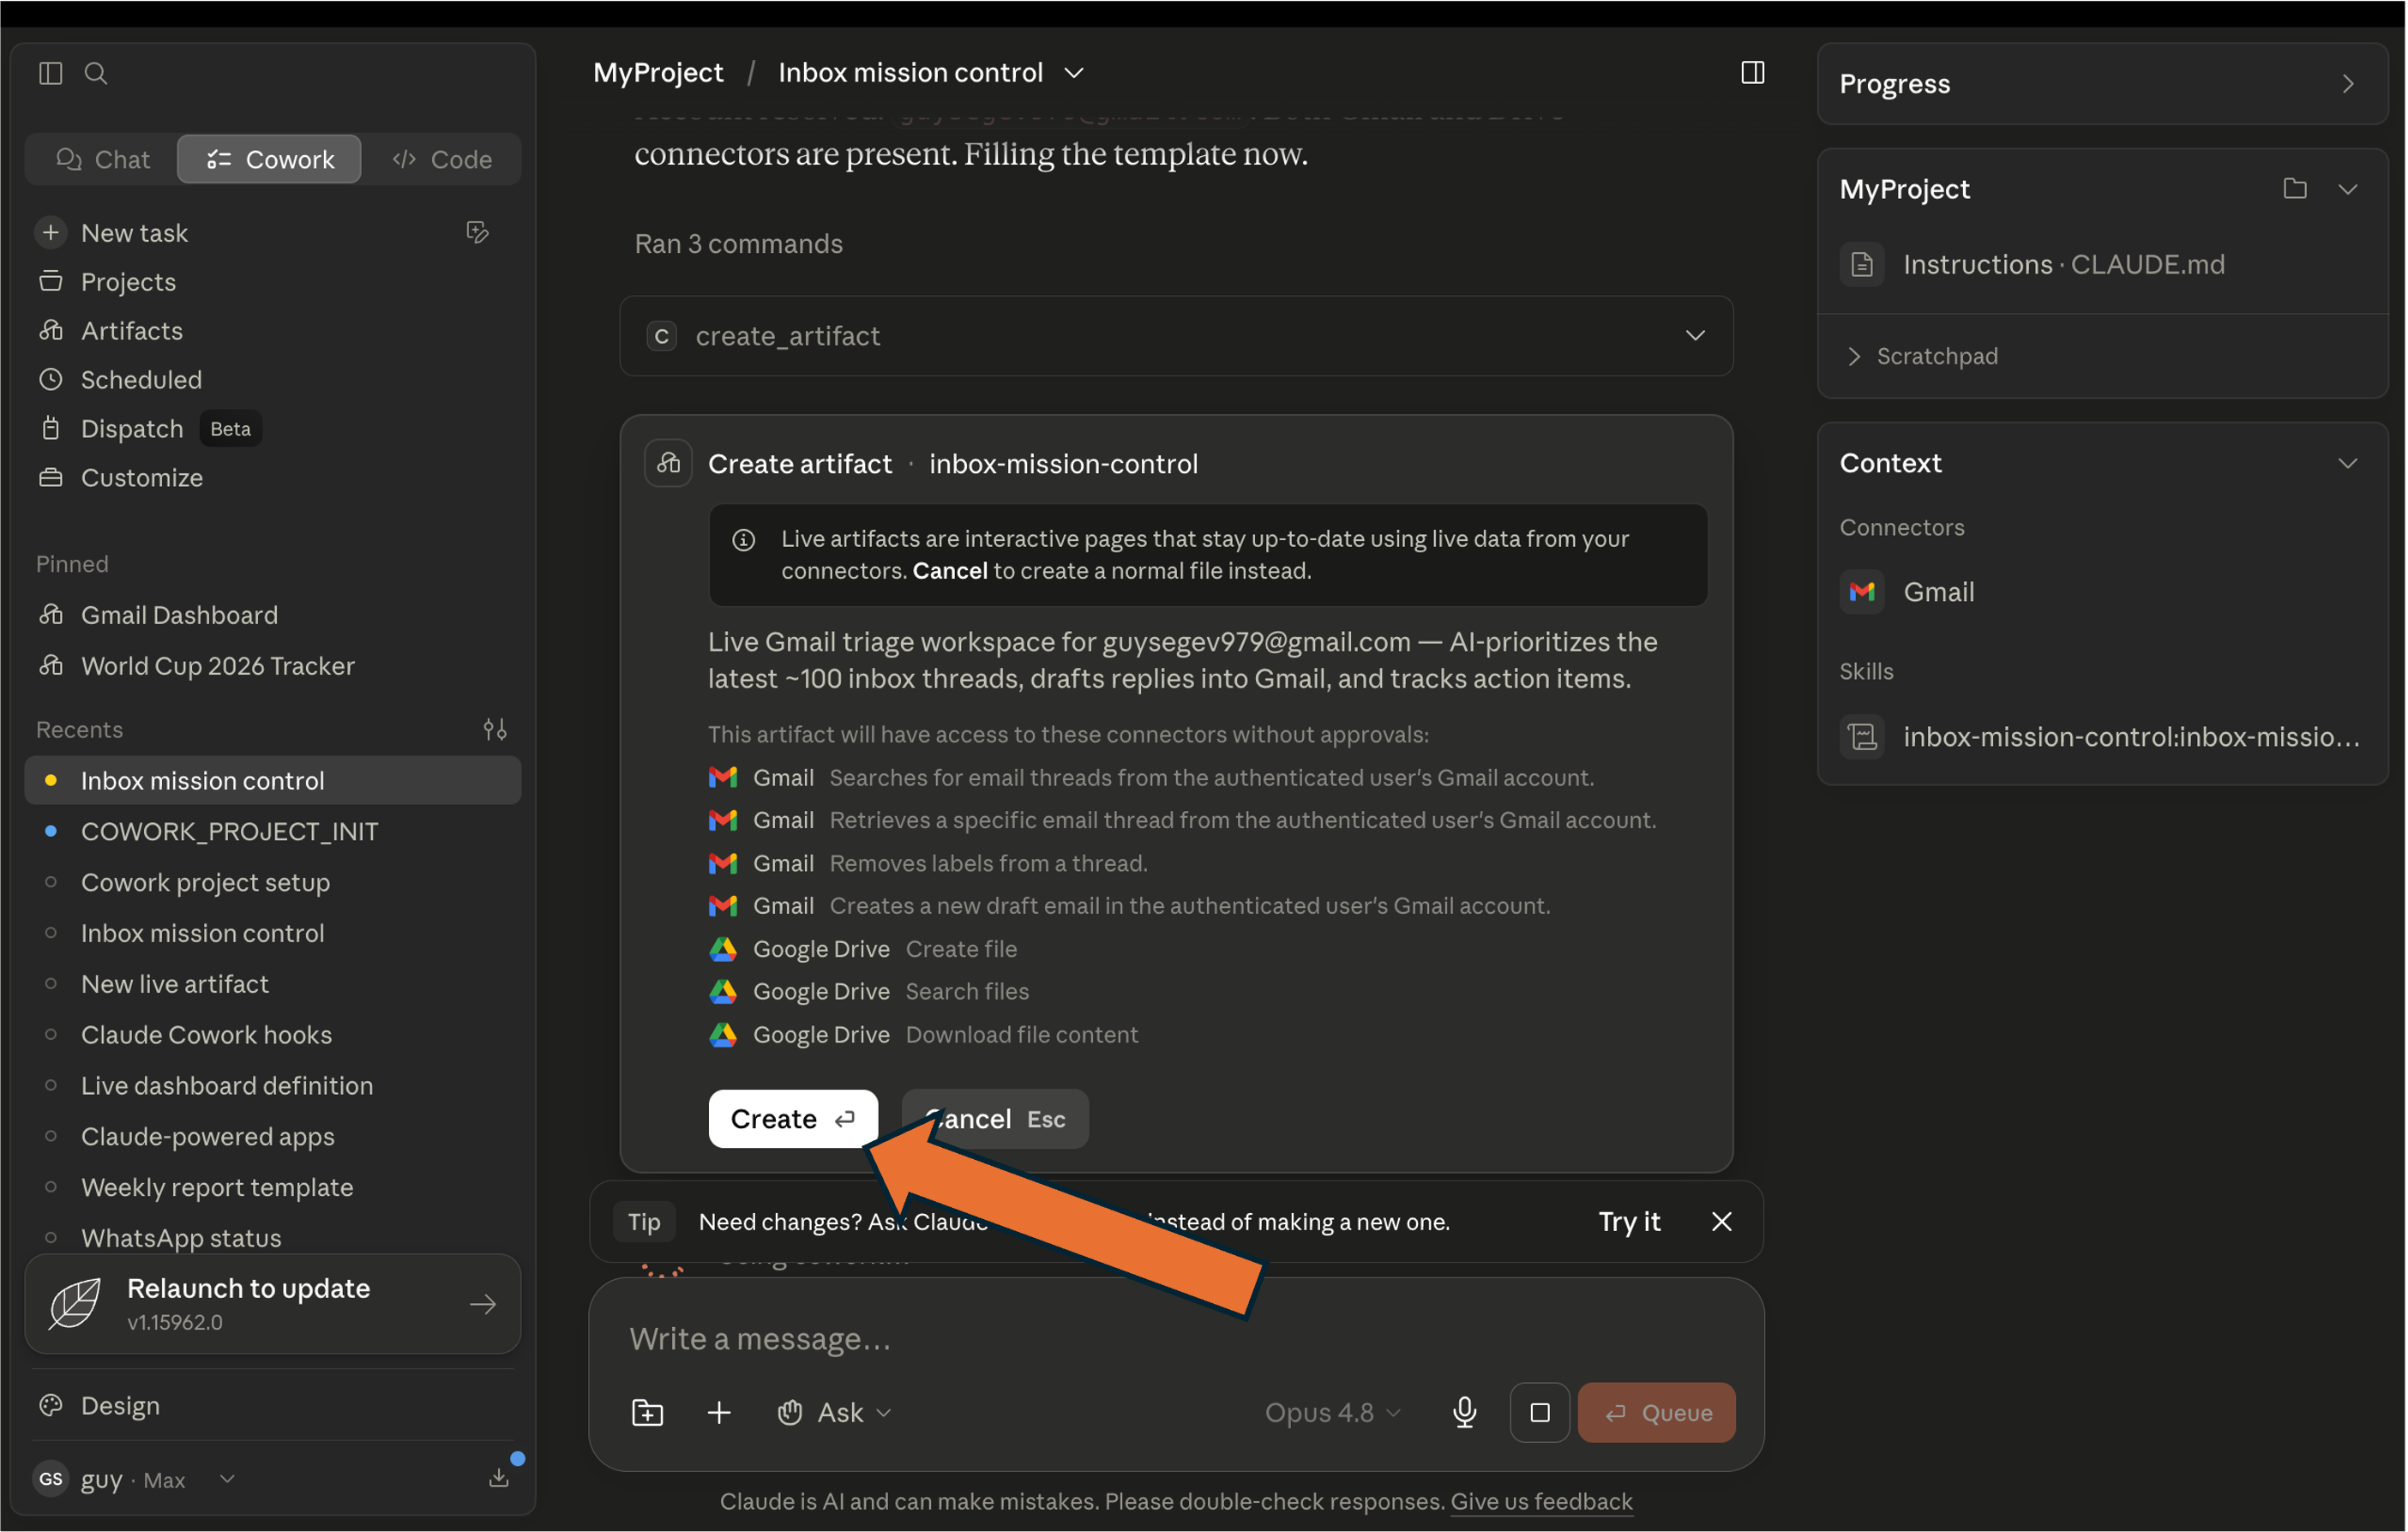Screen dimensions: 2408x1532
Task: Open Customize in the sidebar
Action: 142,478
